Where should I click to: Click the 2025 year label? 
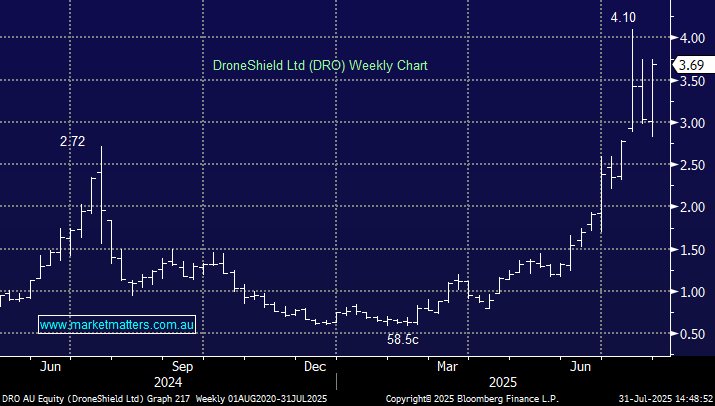(503, 382)
